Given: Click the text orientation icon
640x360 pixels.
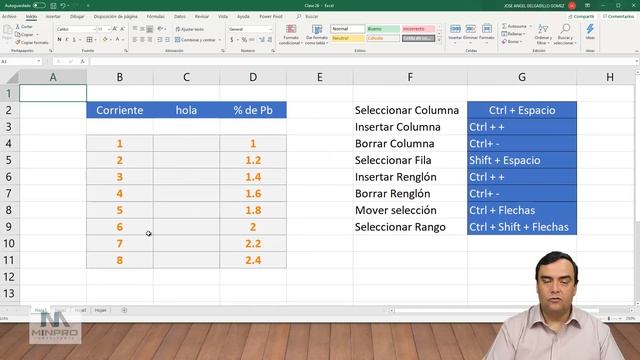Looking at the screenshot, I should tap(160, 29).
